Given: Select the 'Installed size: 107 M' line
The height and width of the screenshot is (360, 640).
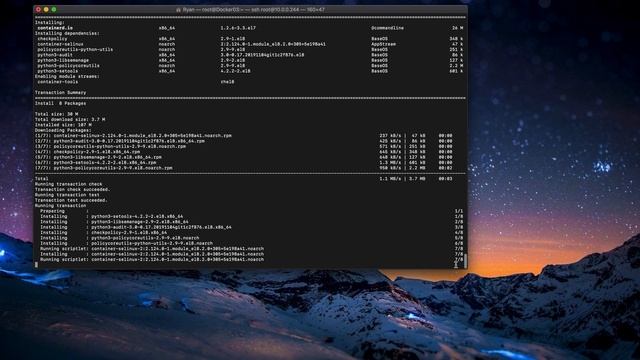Looking at the screenshot, I should tap(63, 125).
